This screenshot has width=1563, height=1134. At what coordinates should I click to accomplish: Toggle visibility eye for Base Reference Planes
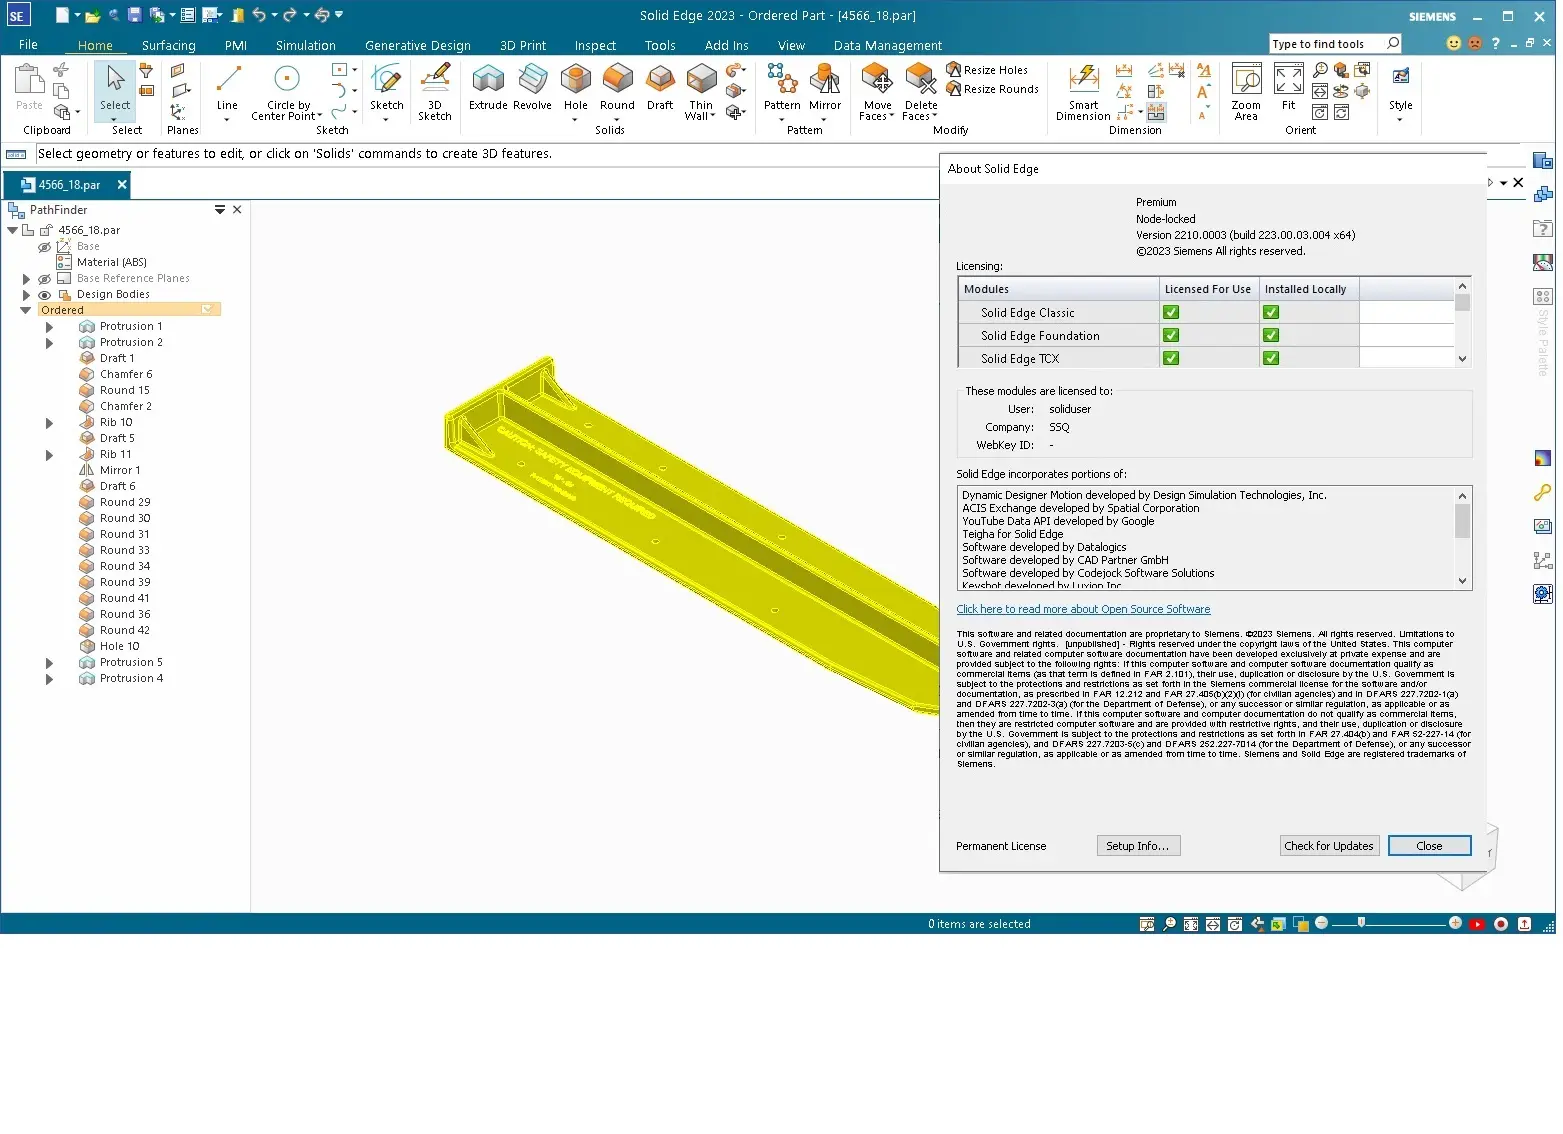44,279
